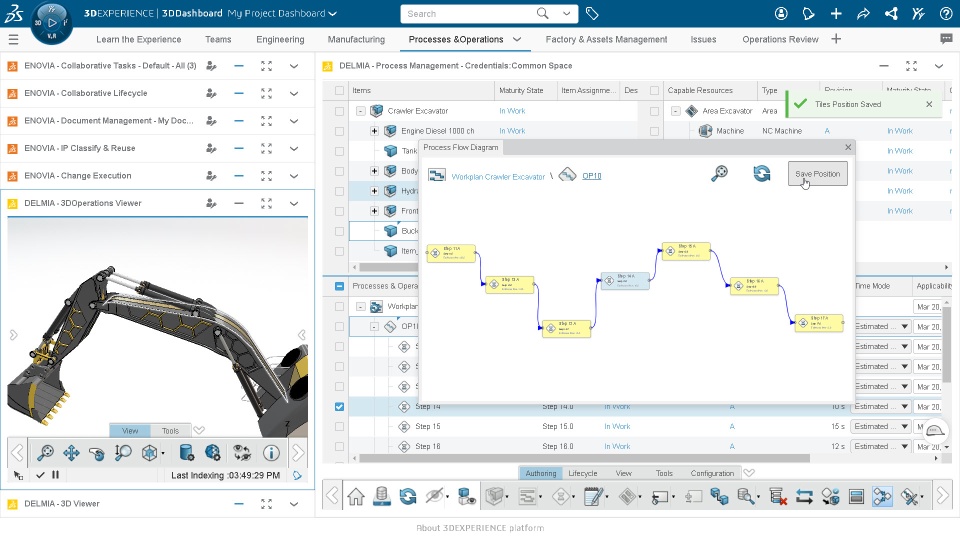This screenshot has width=960, height=540.
Task: Open the OP10 breadcrumb link
Action: point(591,176)
